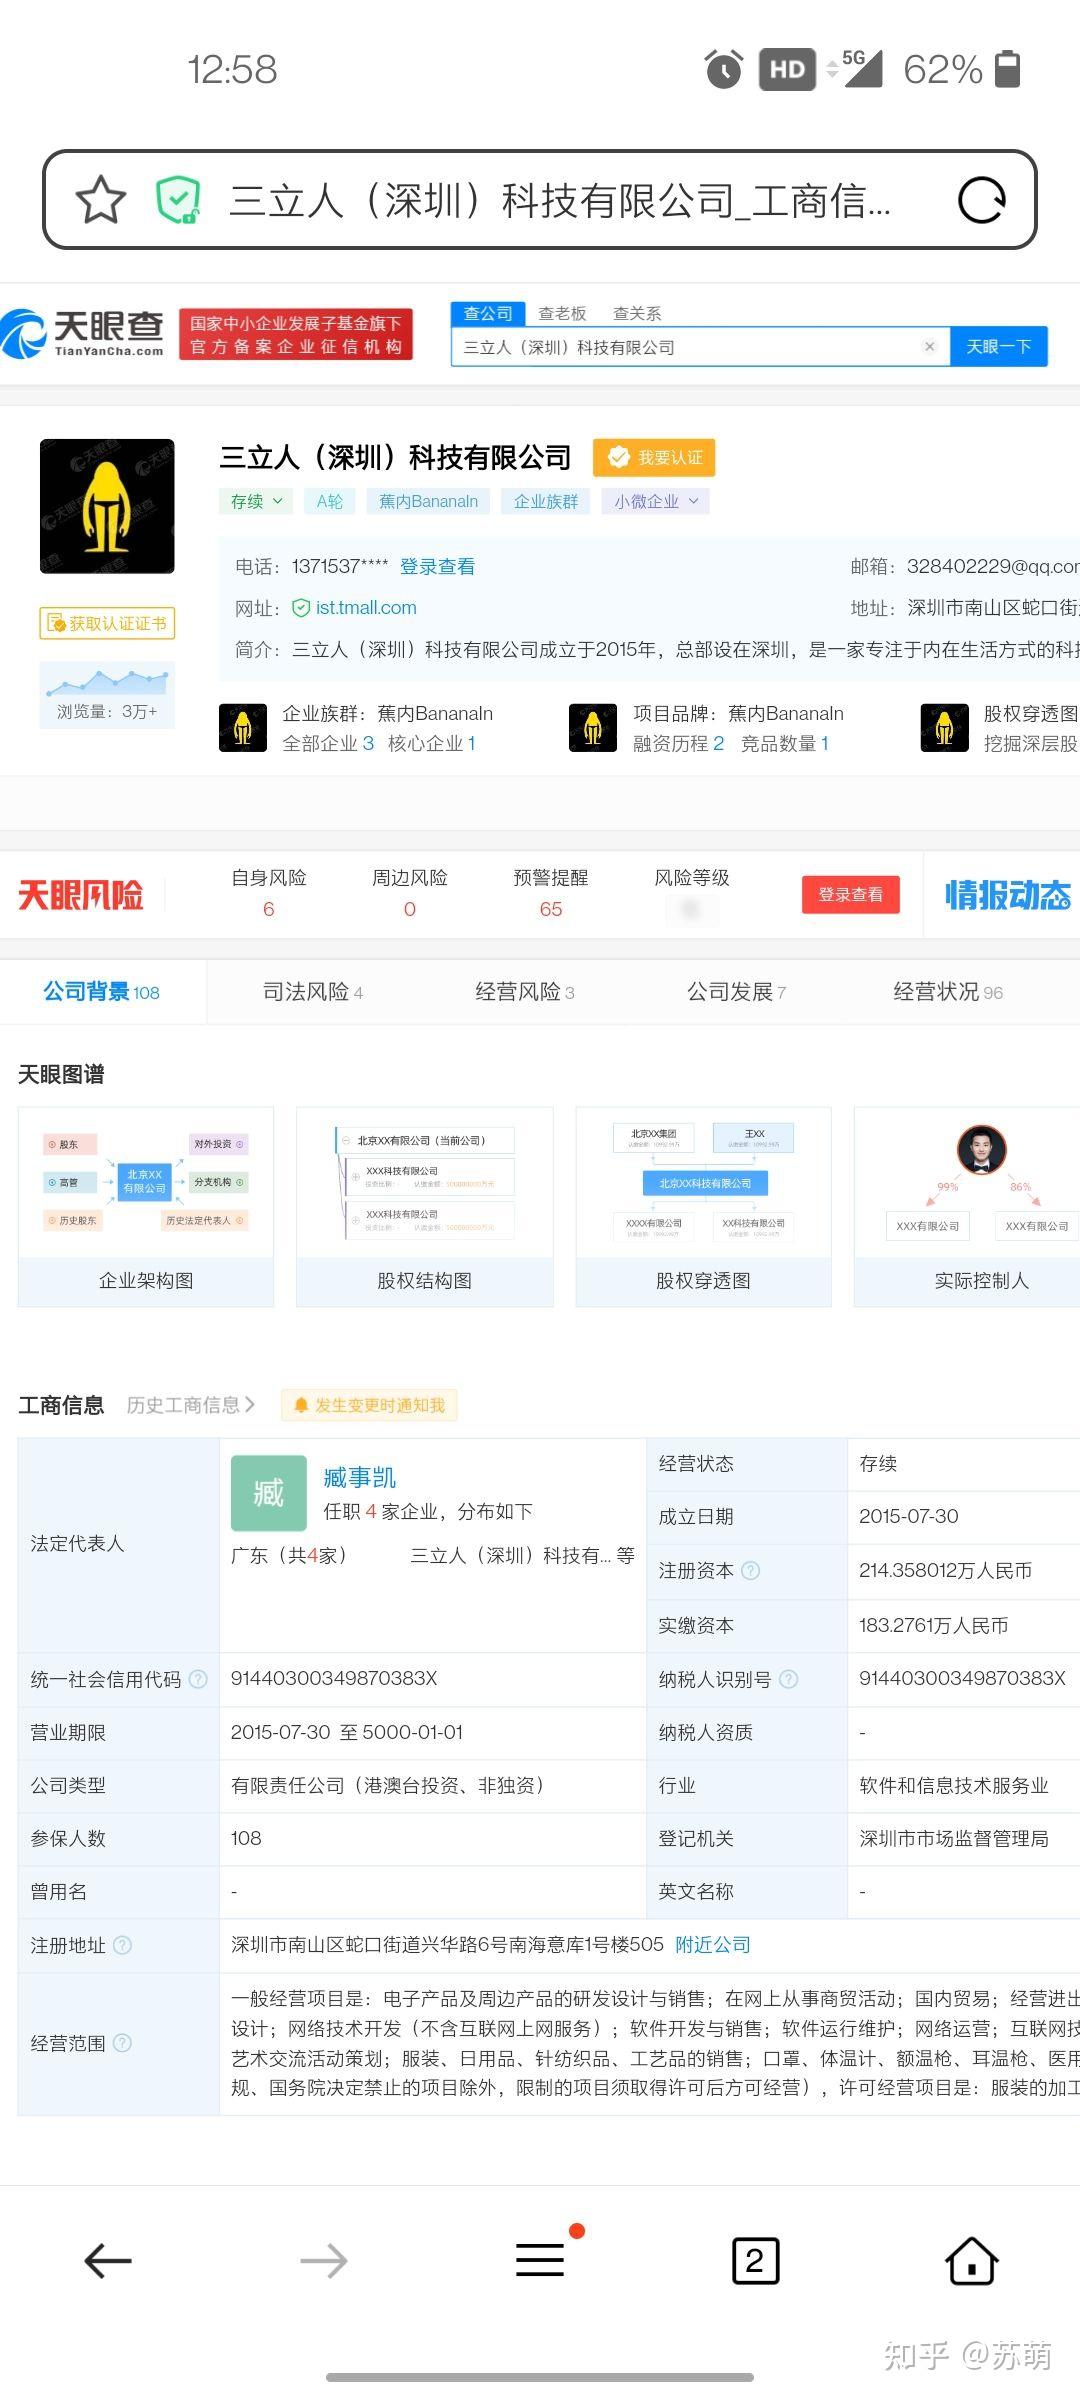Open the 企业架构图 thumbnail
The width and height of the screenshot is (1080, 2400).
point(146,1207)
